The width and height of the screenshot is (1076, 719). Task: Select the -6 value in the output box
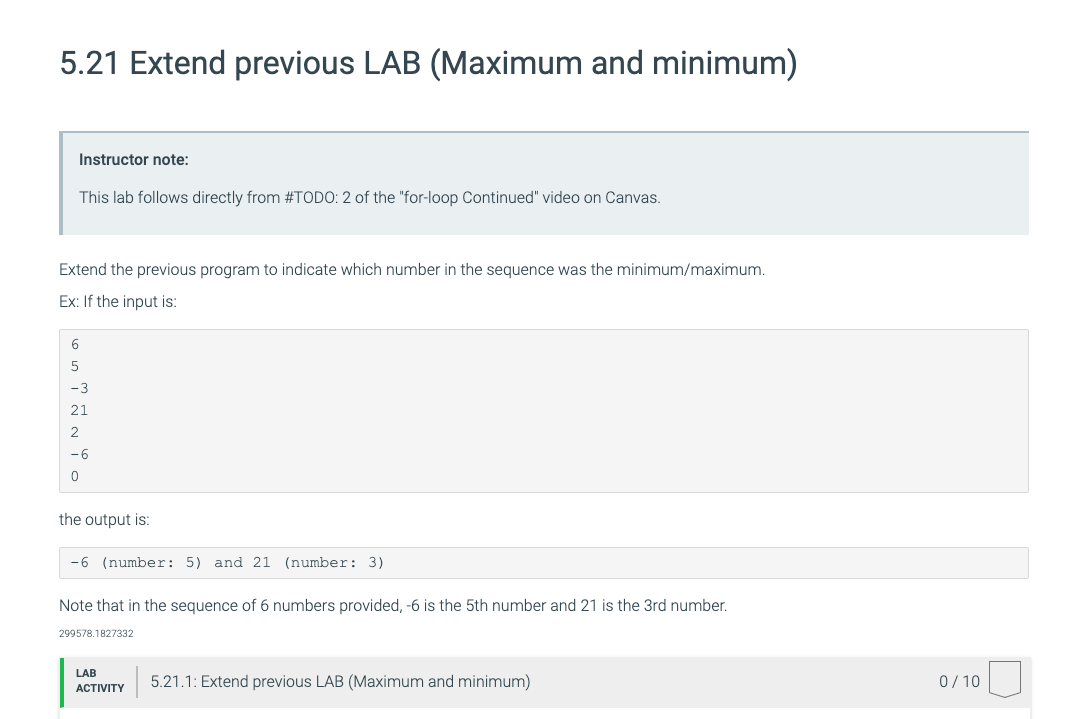tap(78, 562)
